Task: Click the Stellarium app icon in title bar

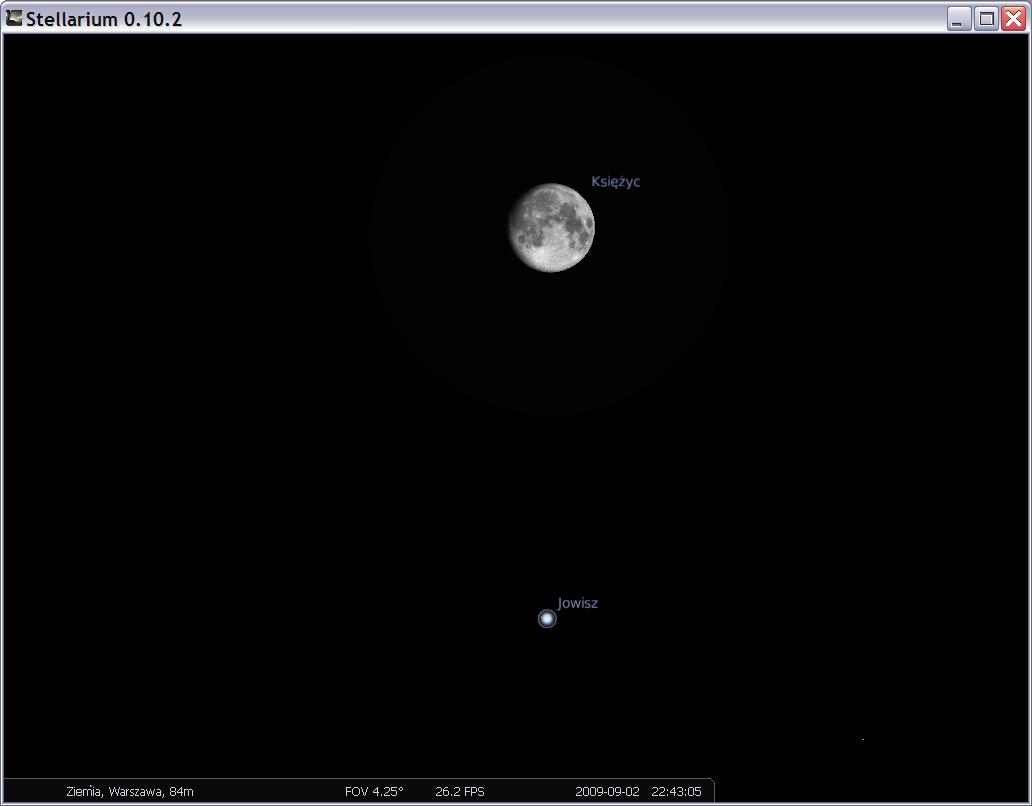Action: point(14,18)
